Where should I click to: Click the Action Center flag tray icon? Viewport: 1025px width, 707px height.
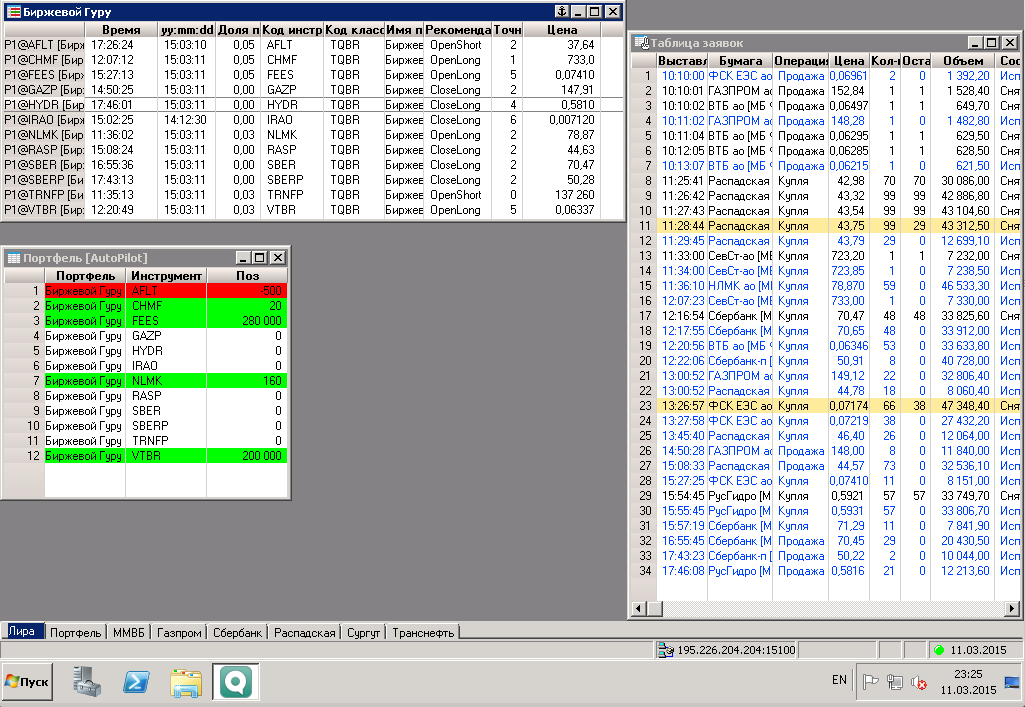point(871,682)
